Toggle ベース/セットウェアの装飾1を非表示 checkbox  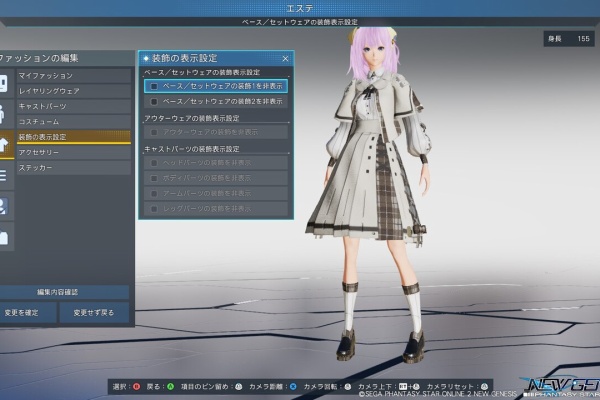point(154,87)
